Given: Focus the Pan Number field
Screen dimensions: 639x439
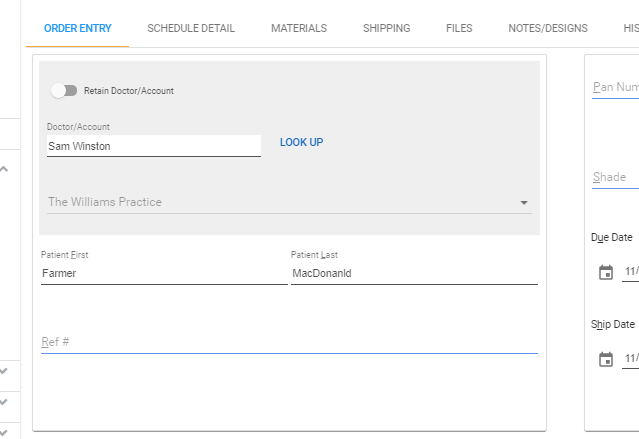Looking at the screenshot, I should click(615, 87).
